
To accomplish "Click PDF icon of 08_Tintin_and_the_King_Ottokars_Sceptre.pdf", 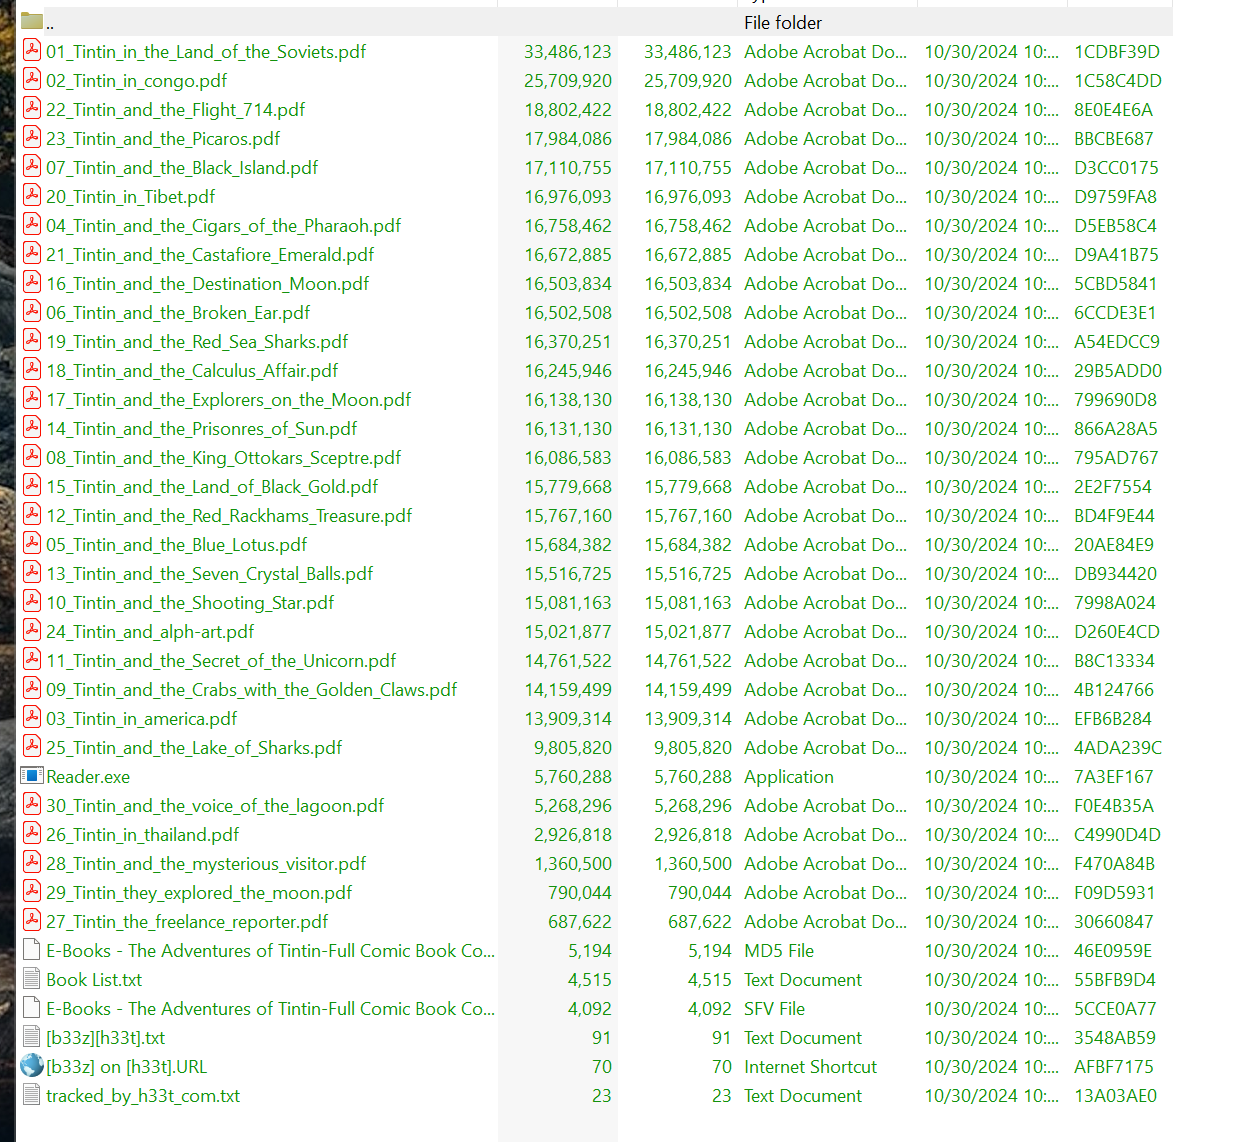I will (x=32, y=456).
